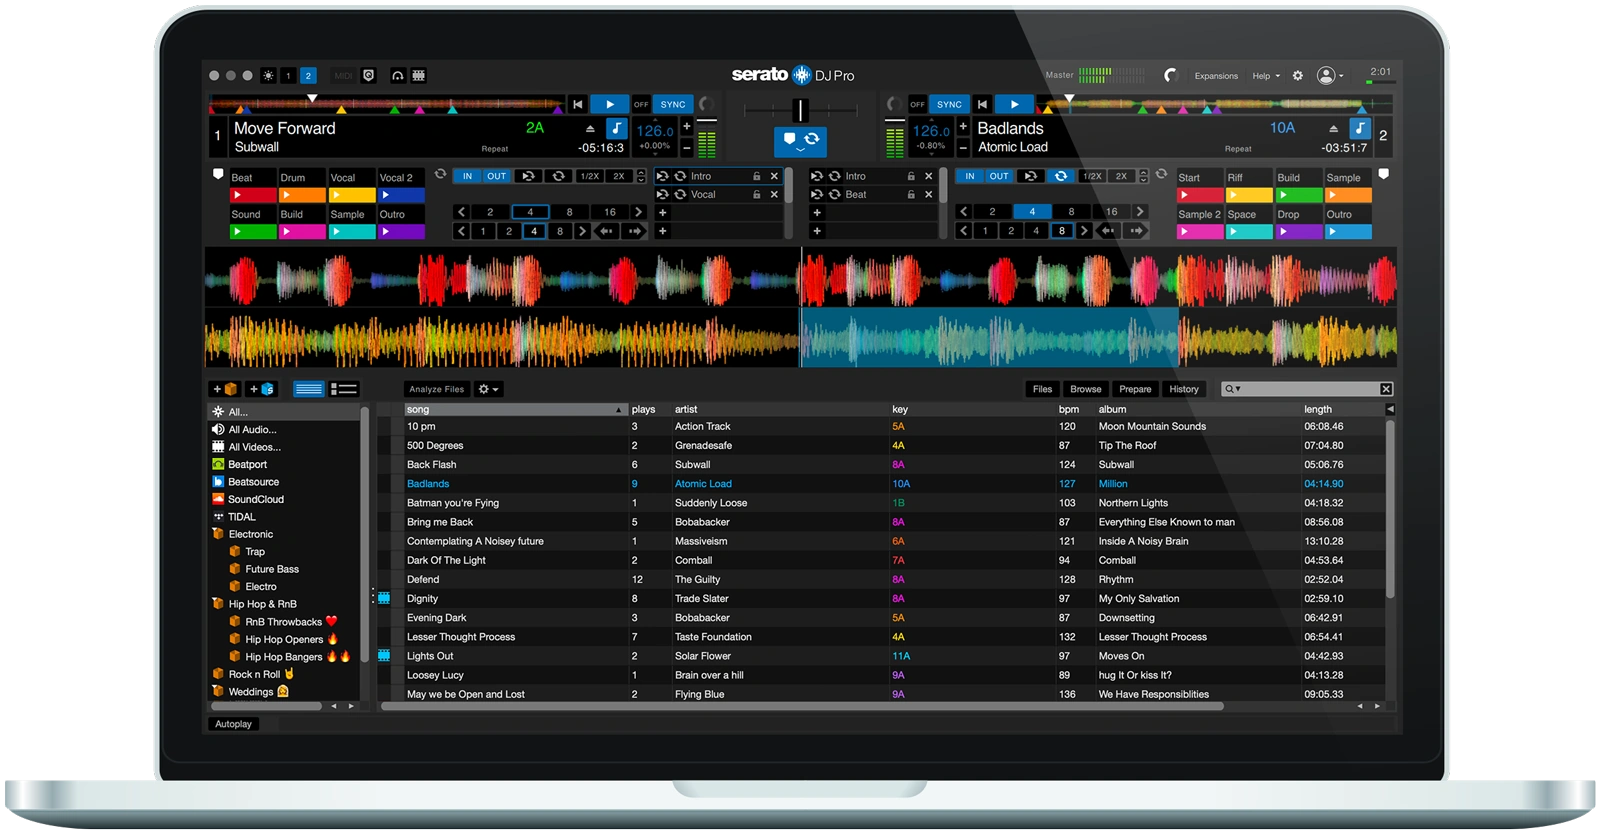The height and width of the screenshot is (833, 1600).
Task: Open the user account dropdown
Action: pos(1330,76)
